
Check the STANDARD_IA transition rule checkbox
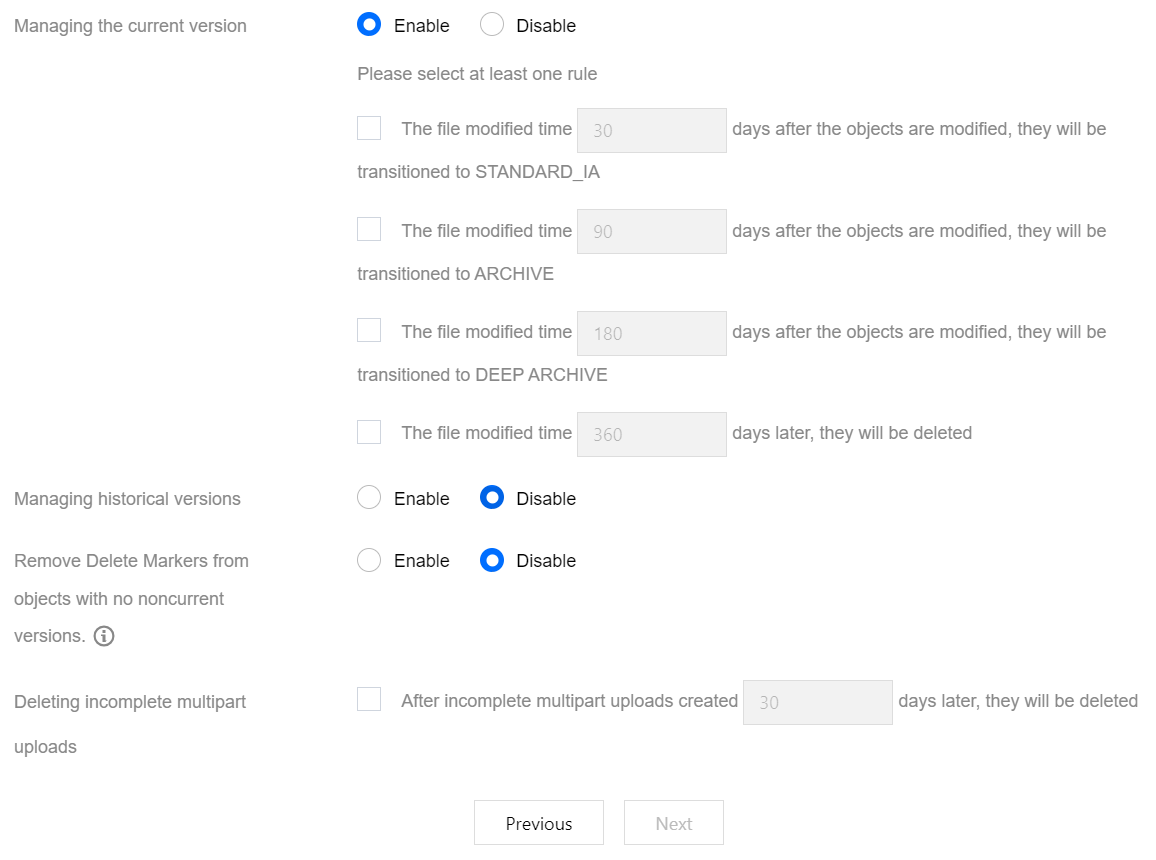369,128
